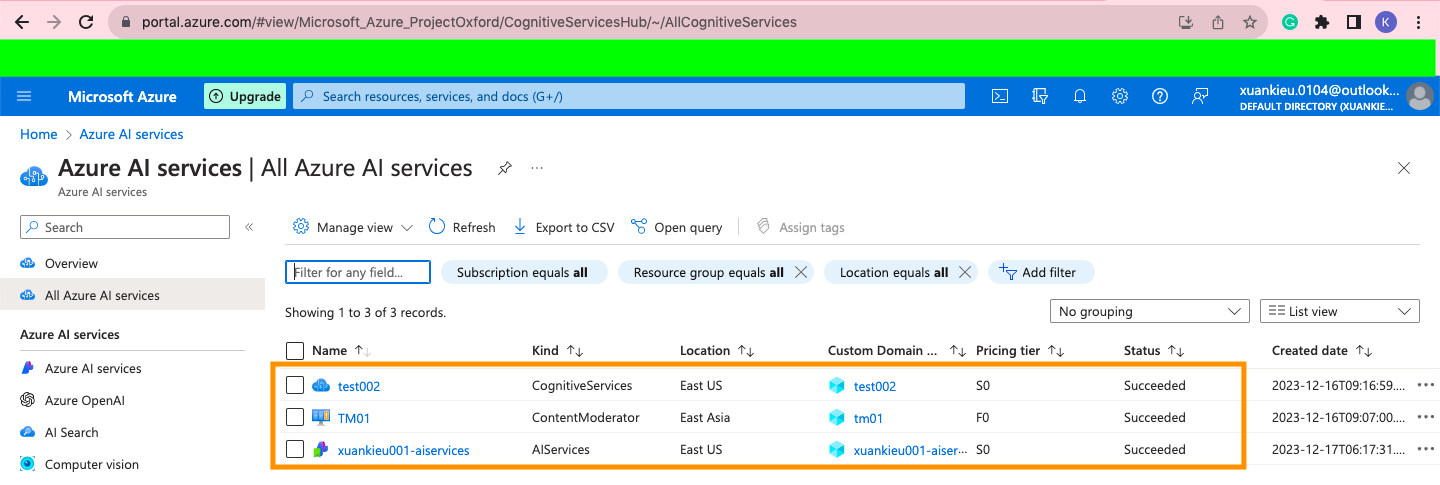
Task: Sort the table by the Kind column
Action: coord(557,351)
